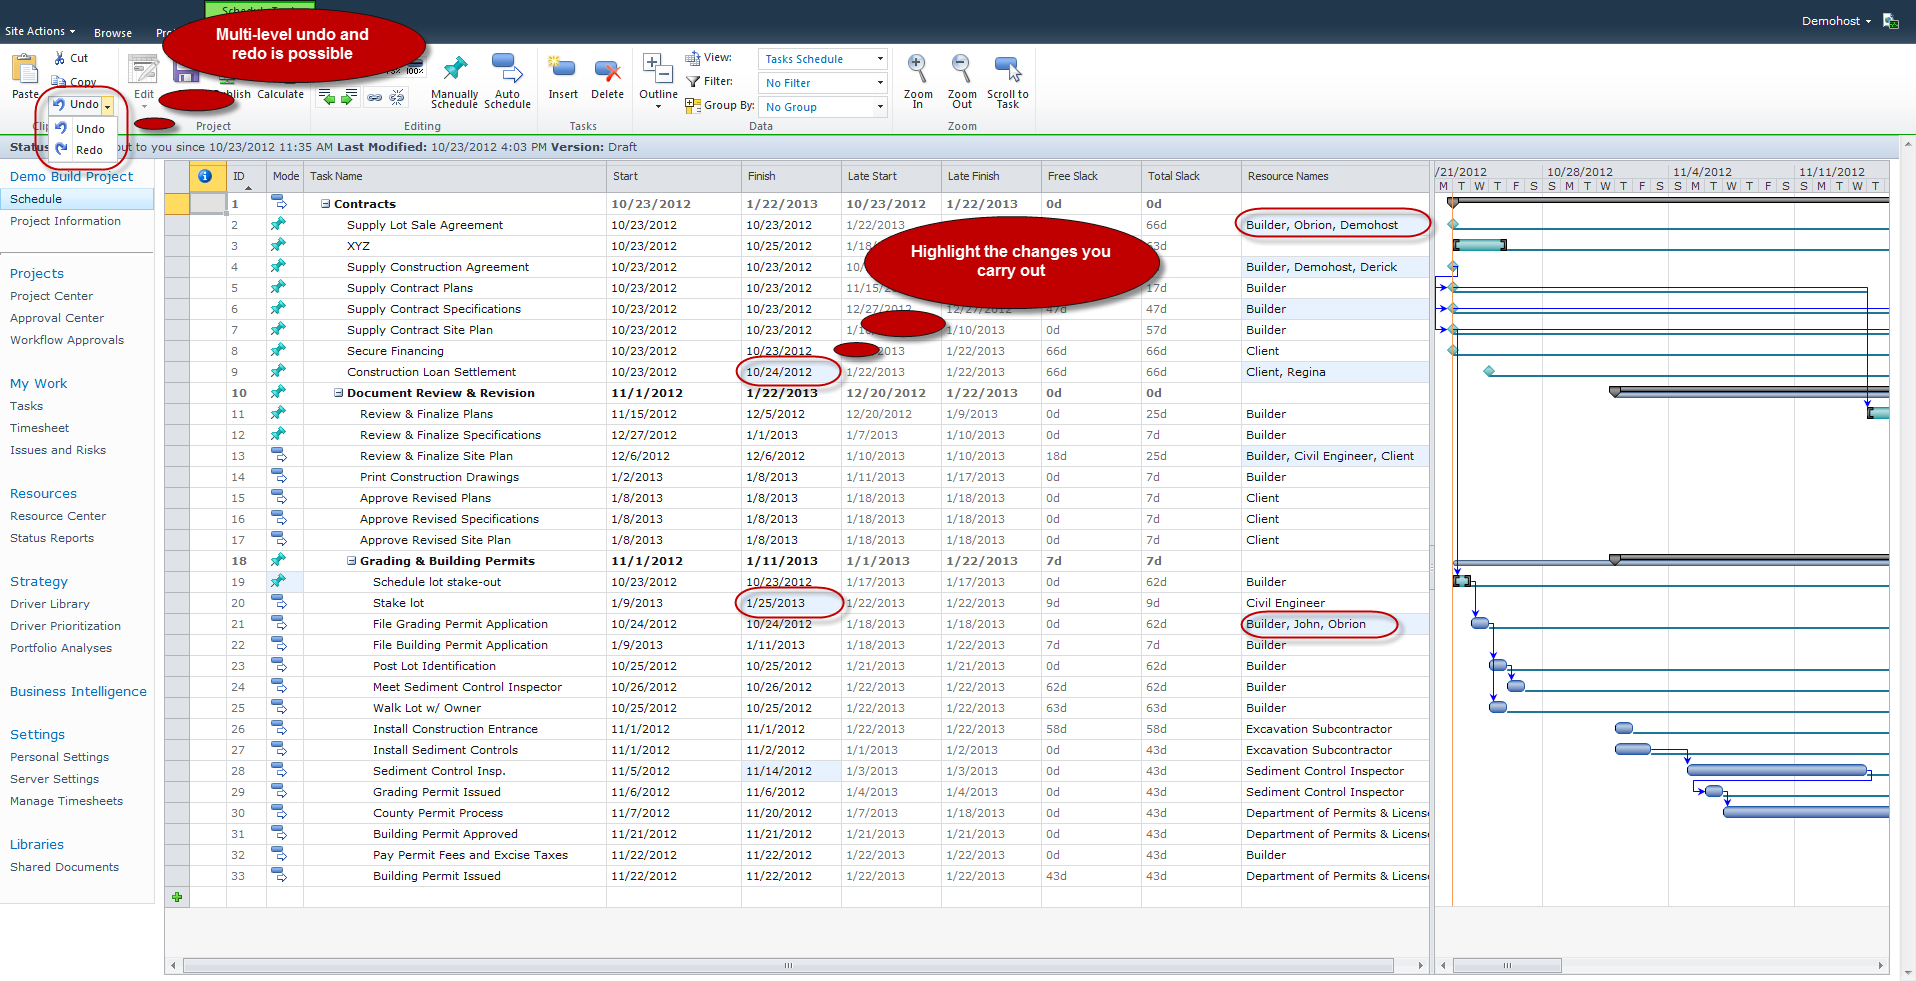Click the Link Tasks chain icon
Screen dimensions: 1916x981
tap(374, 97)
